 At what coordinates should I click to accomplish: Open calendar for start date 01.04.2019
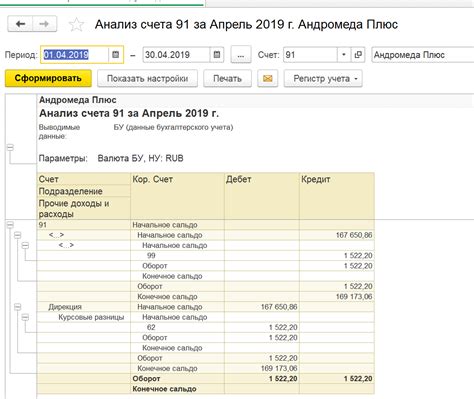tap(116, 55)
